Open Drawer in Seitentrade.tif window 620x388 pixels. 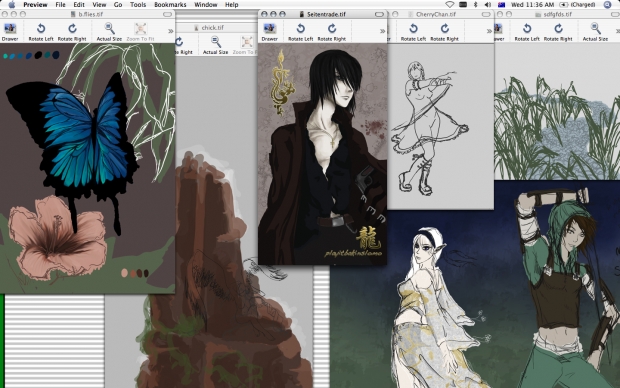click(270, 32)
